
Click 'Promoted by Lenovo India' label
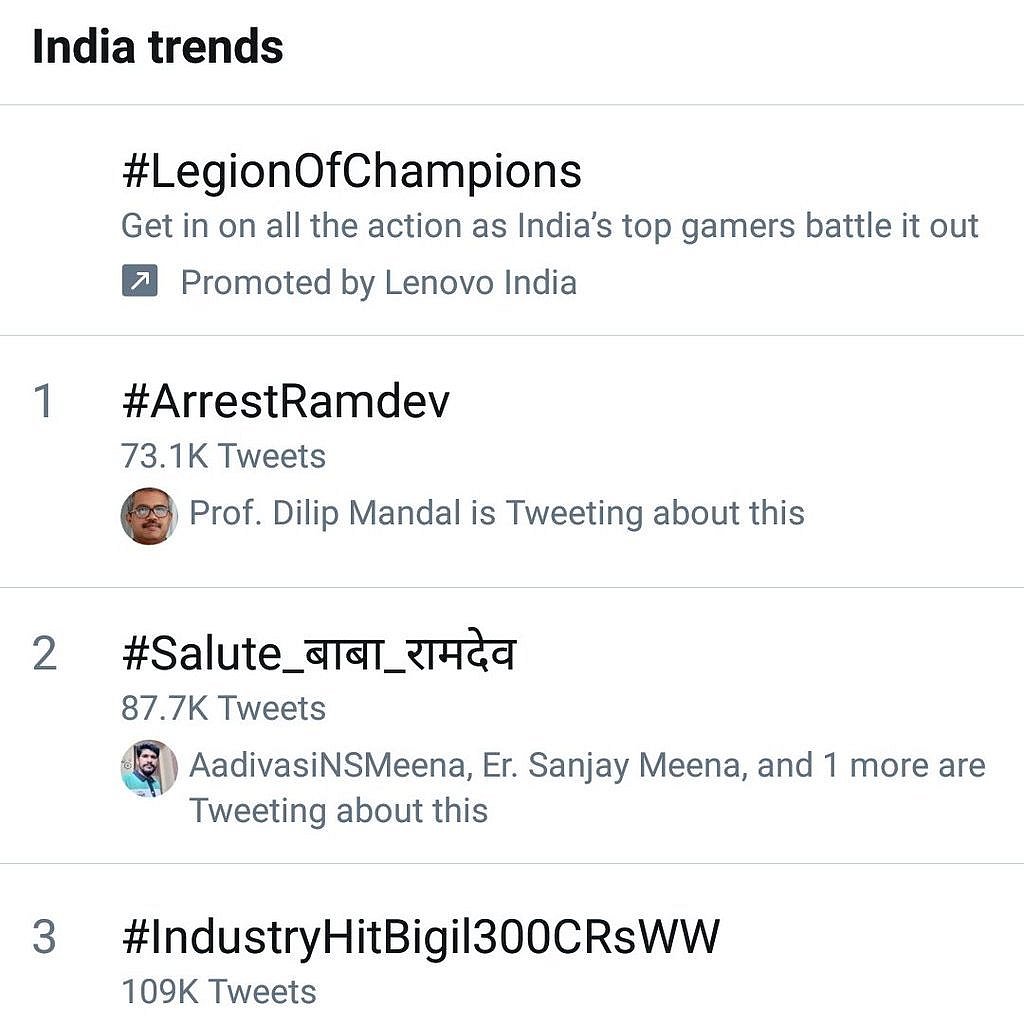(378, 283)
